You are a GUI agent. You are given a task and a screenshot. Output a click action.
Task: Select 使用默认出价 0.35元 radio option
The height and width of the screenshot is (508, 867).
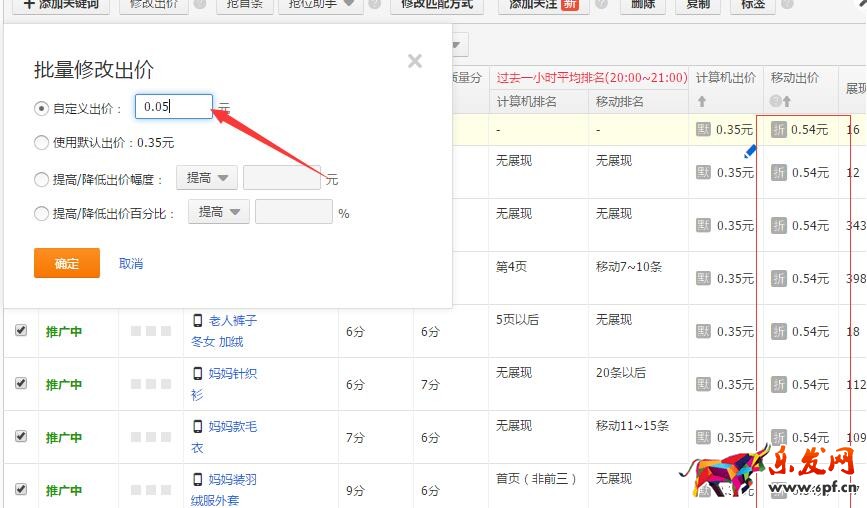pos(41,142)
